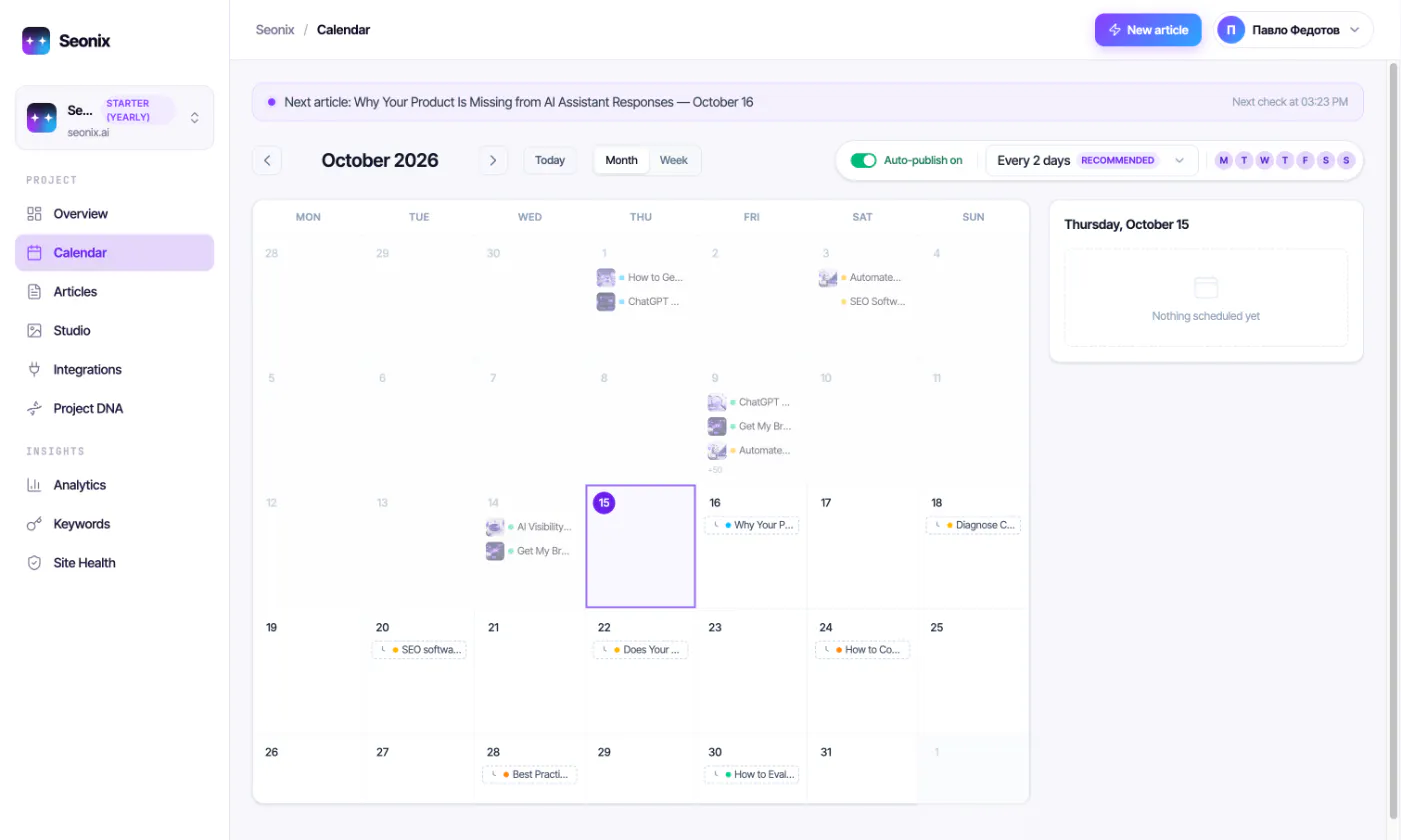Click the clock icon on the "Best Practi..." entry
This screenshot has height=840, width=1401.
point(493,775)
